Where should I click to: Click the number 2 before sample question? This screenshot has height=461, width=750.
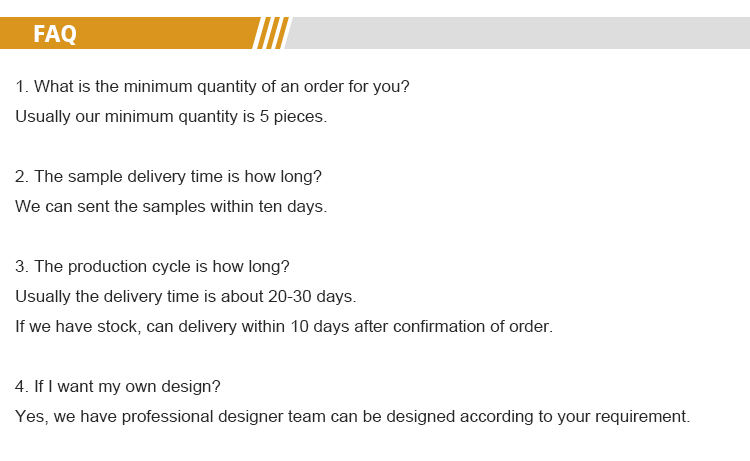click(x=21, y=177)
